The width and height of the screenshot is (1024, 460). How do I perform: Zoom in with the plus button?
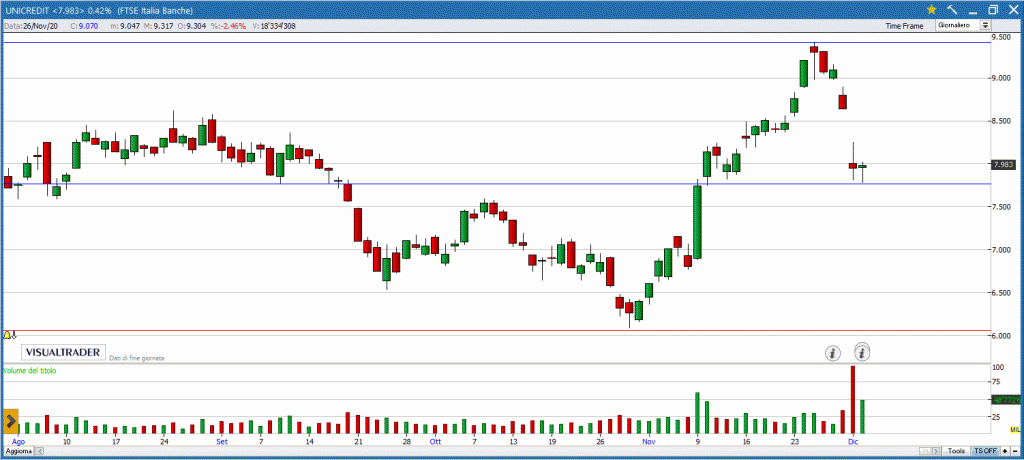pyautogui.click(x=1005, y=452)
